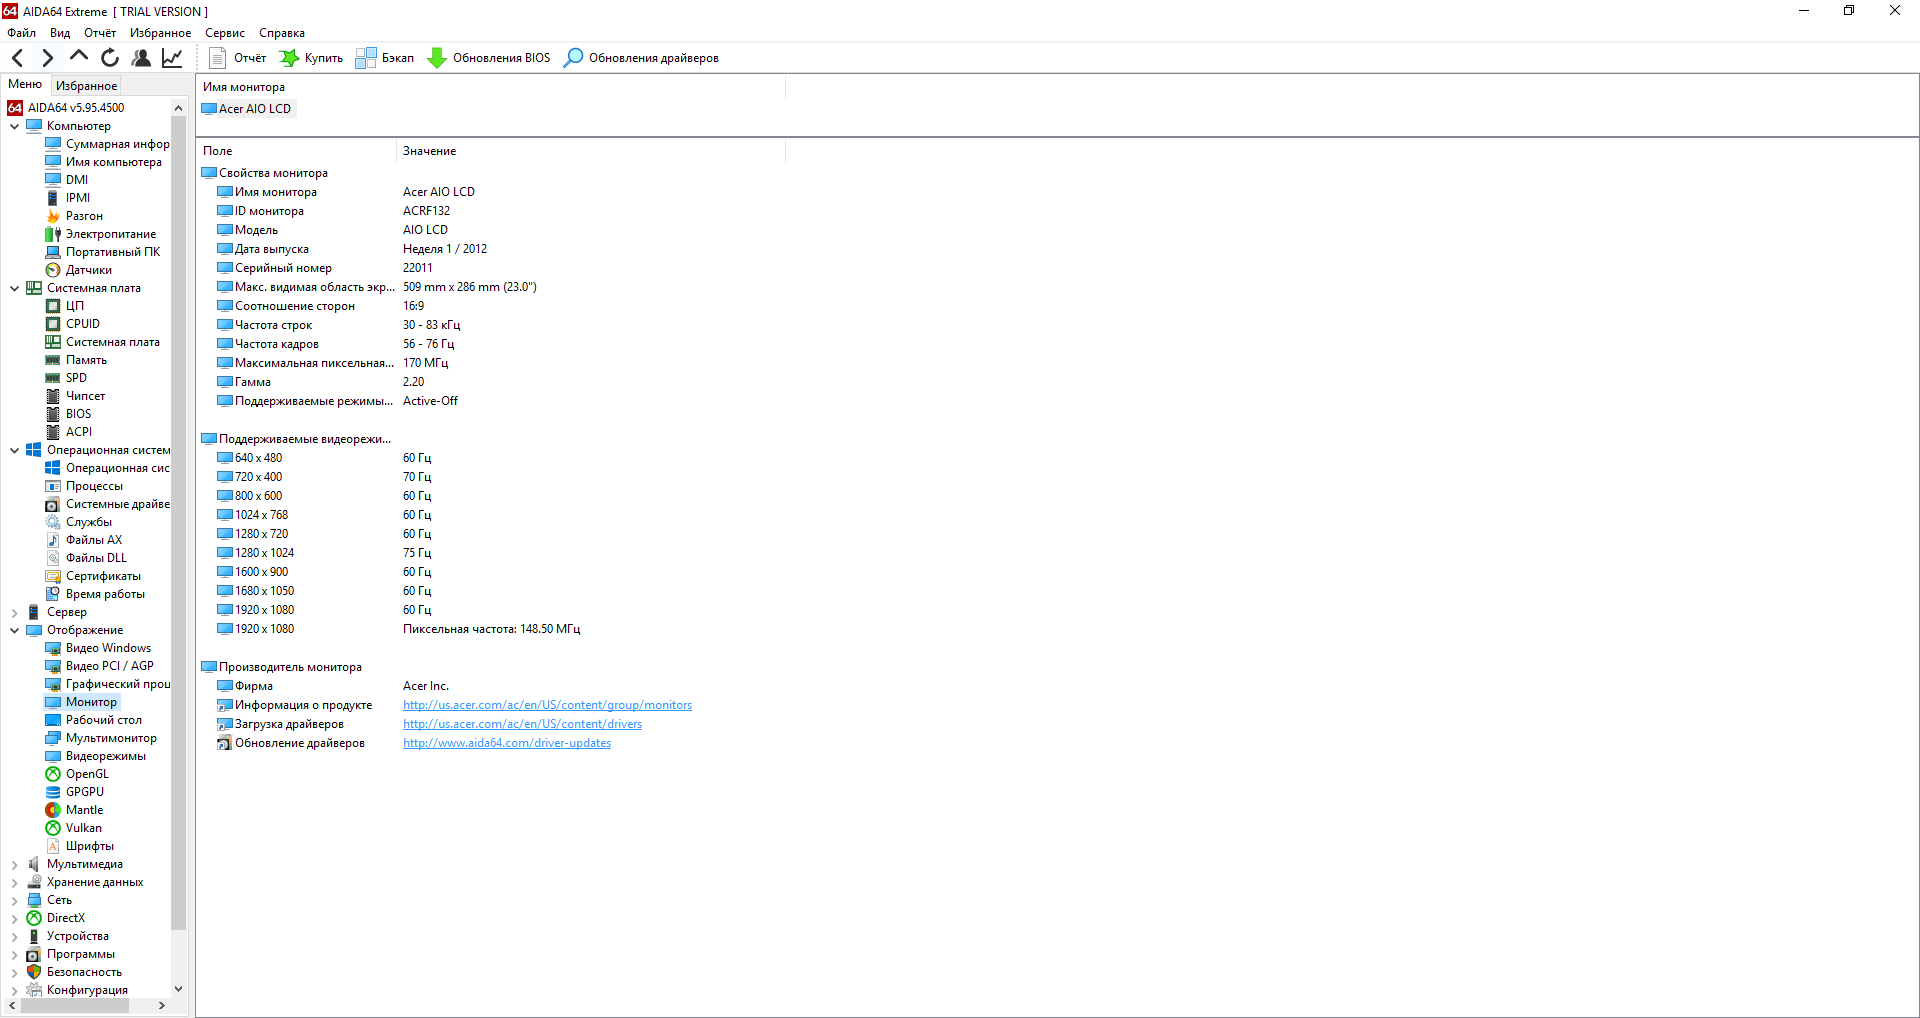Select the Датчики sensors tree item

click(x=79, y=270)
